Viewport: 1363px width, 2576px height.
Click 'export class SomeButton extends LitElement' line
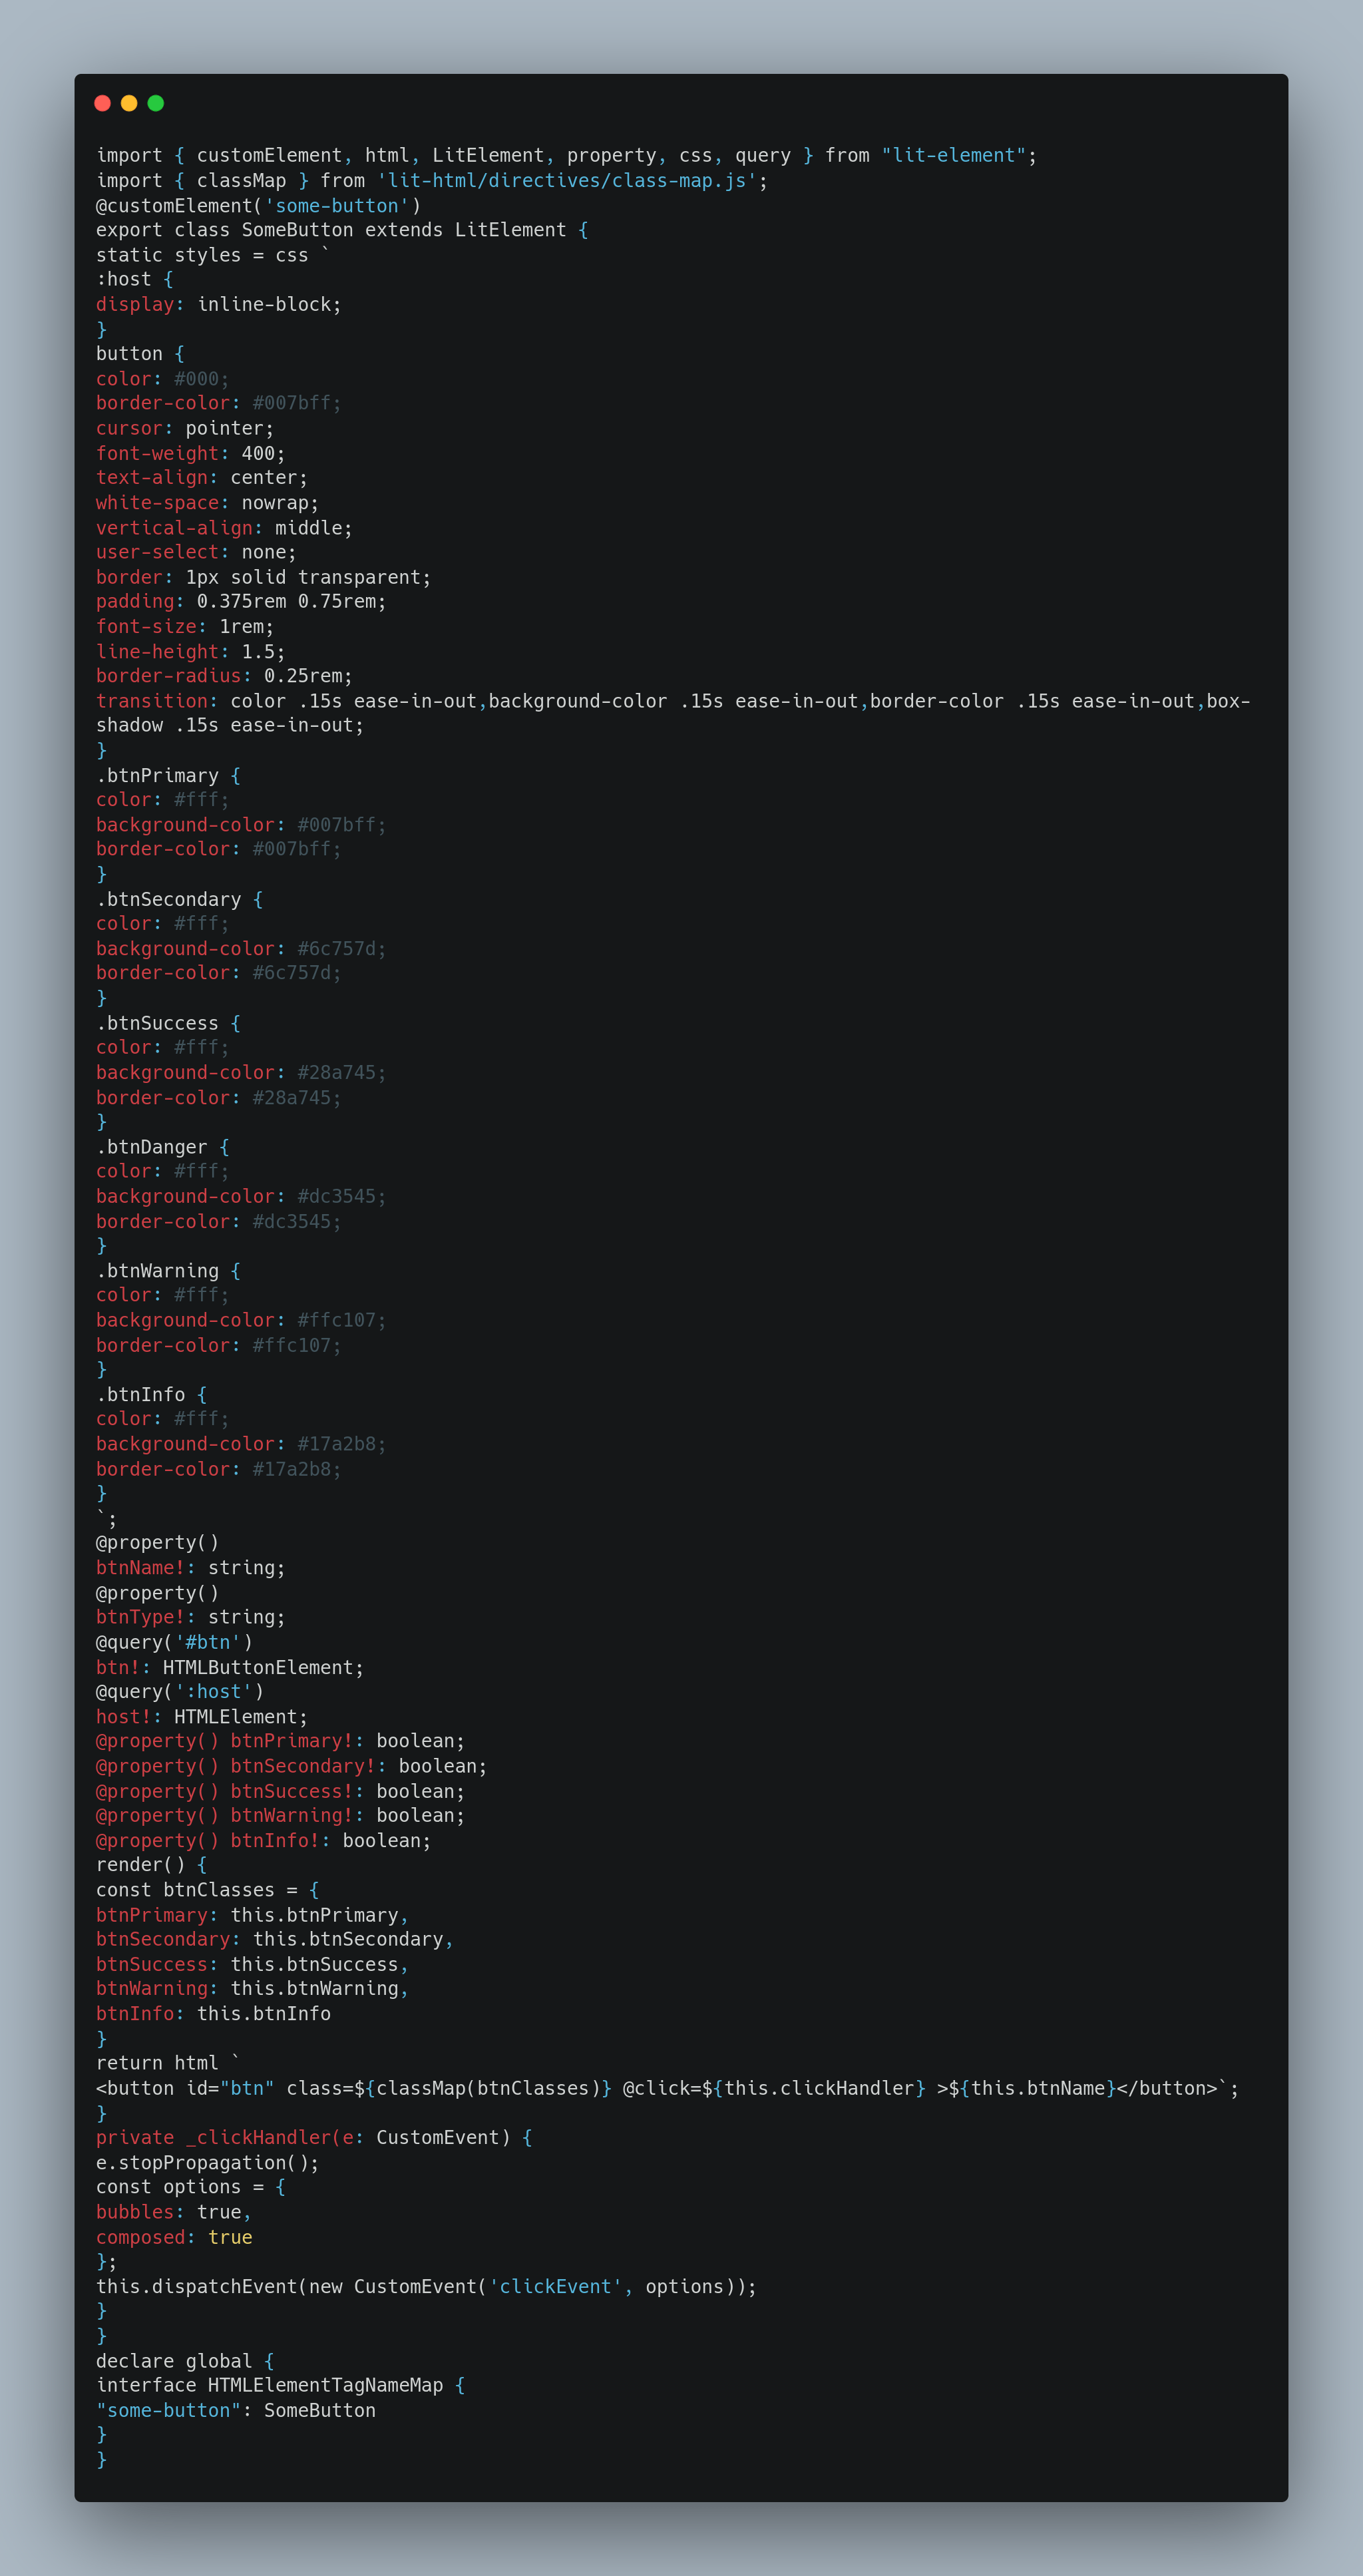(x=342, y=230)
